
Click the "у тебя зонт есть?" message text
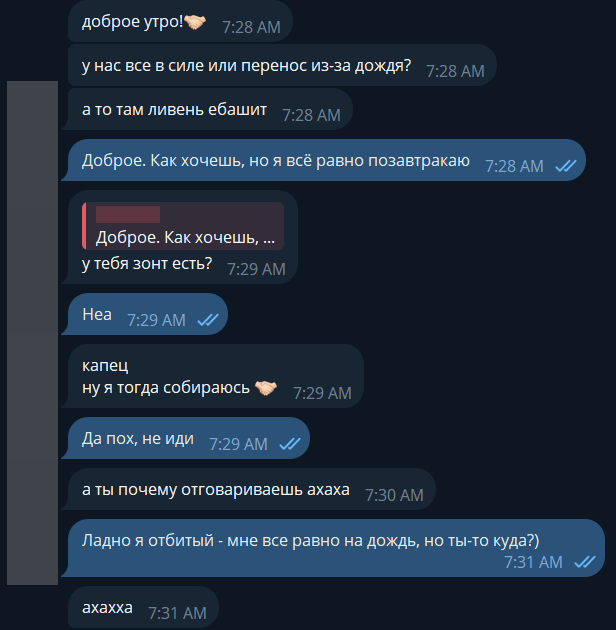(x=147, y=264)
